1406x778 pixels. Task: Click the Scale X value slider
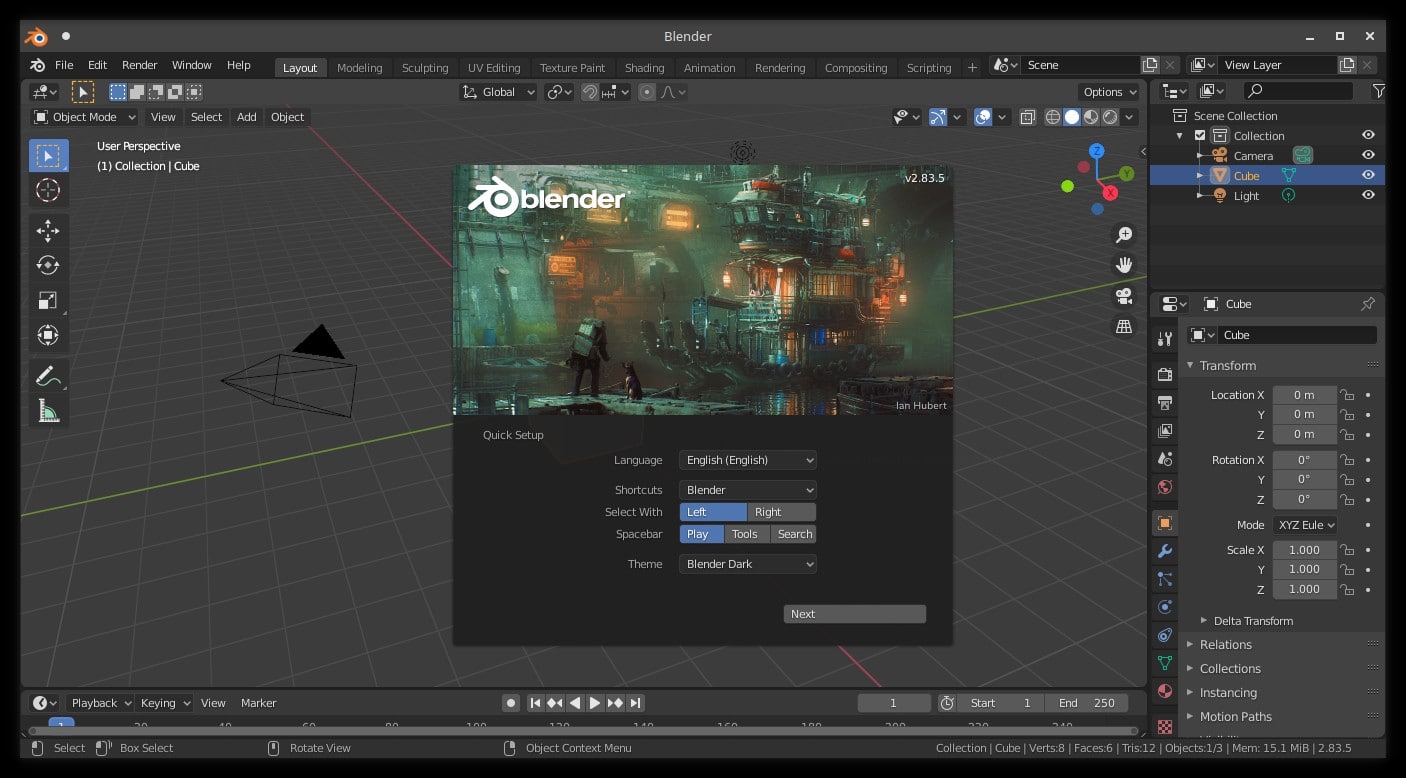[1304, 549]
